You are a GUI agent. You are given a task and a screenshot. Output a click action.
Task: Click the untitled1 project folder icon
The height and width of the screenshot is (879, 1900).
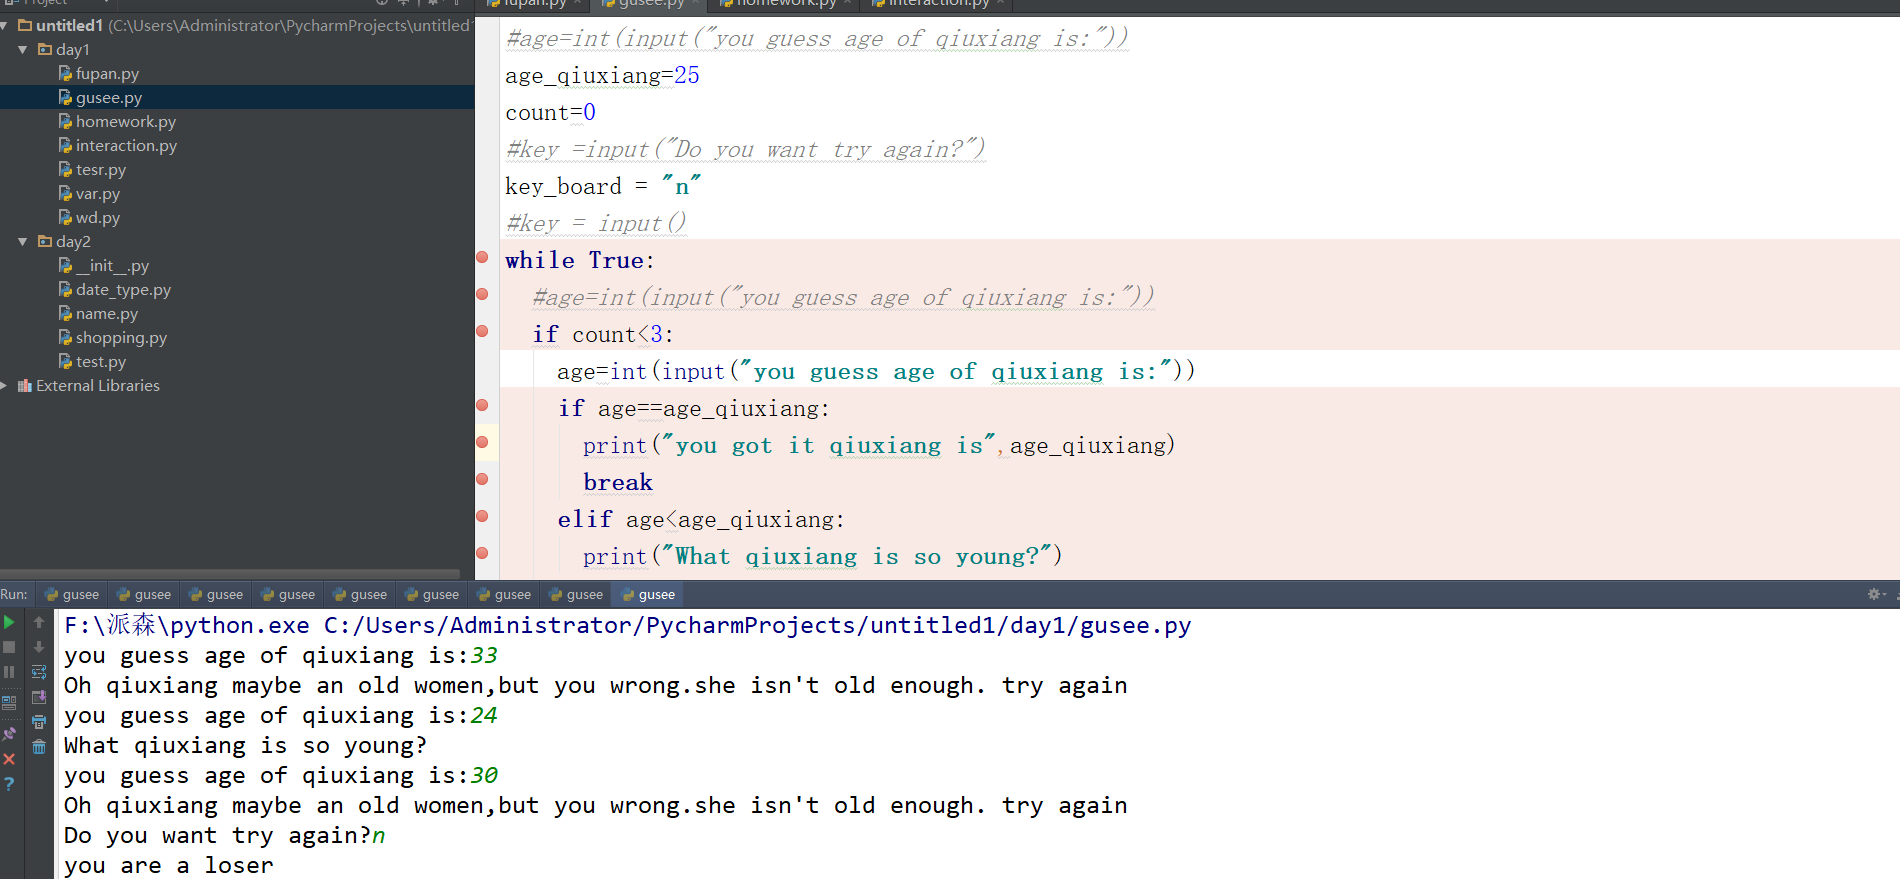pos(25,25)
